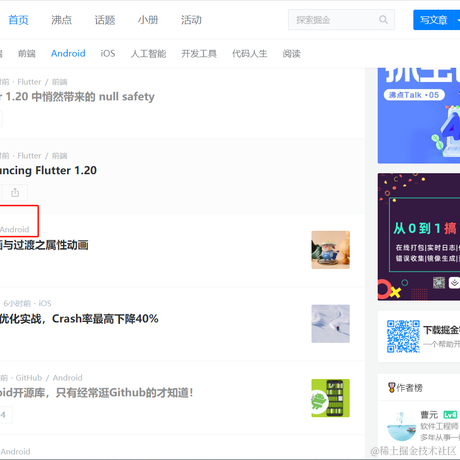Select the 阅读 category tab
Viewport: 460px width, 460px height.
(x=292, y=53)
